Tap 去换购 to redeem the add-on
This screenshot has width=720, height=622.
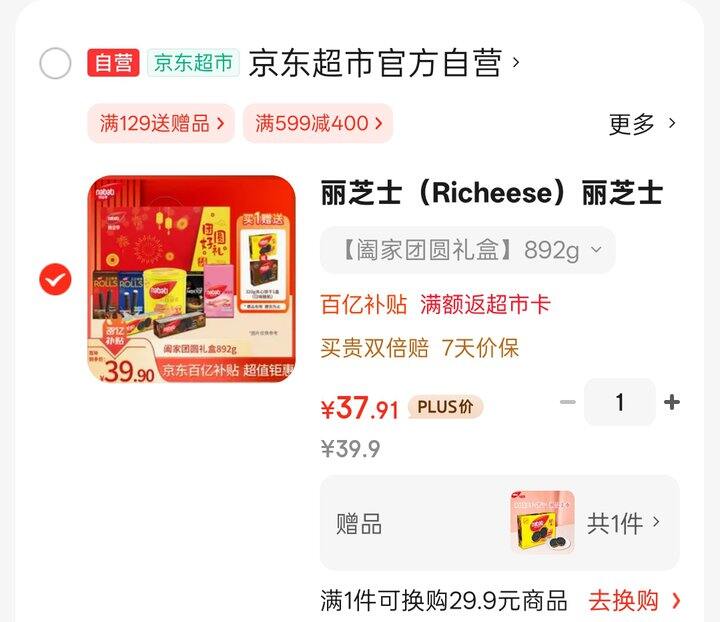coord(634,600)
